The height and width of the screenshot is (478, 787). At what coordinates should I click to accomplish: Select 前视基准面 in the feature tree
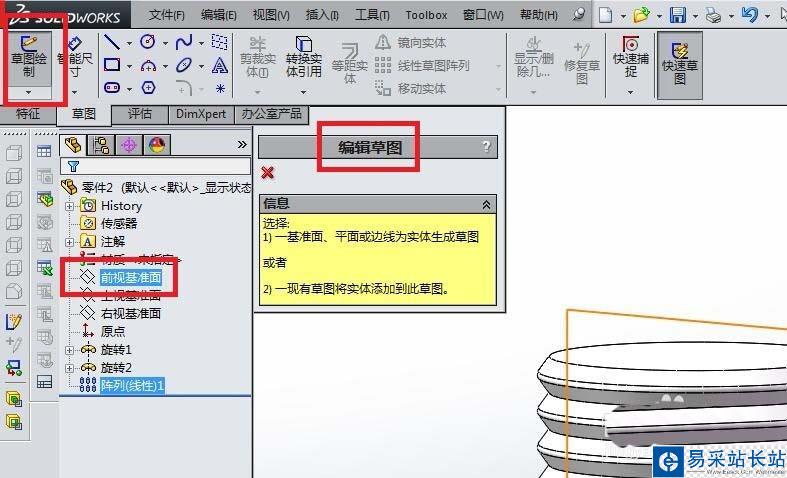click(x=130, y=277)
